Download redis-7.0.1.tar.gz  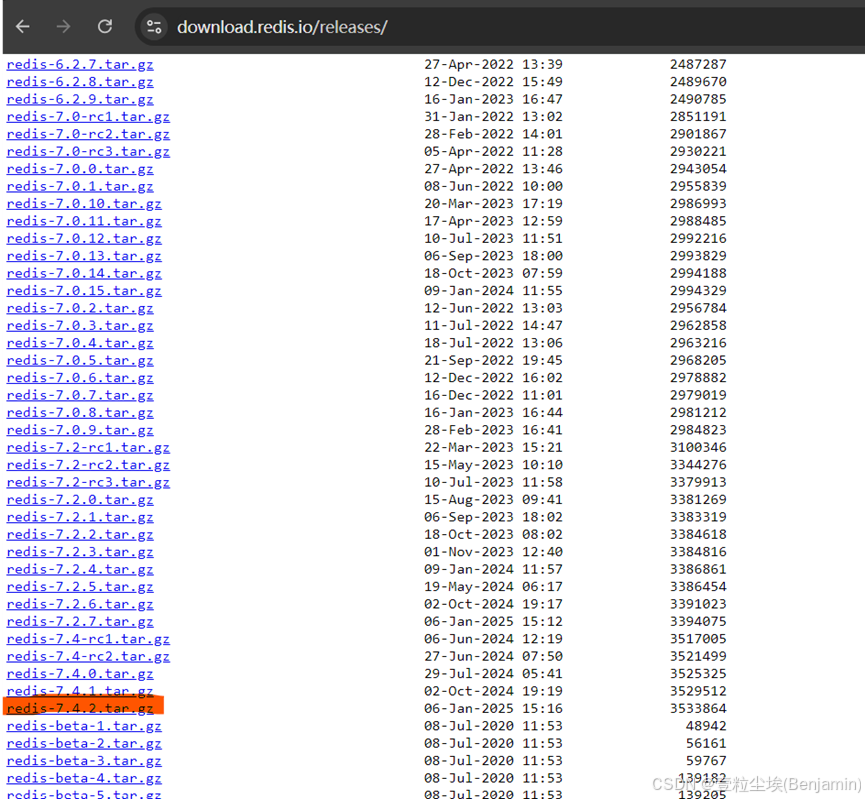pyautogui.click(x=80, y=187)
